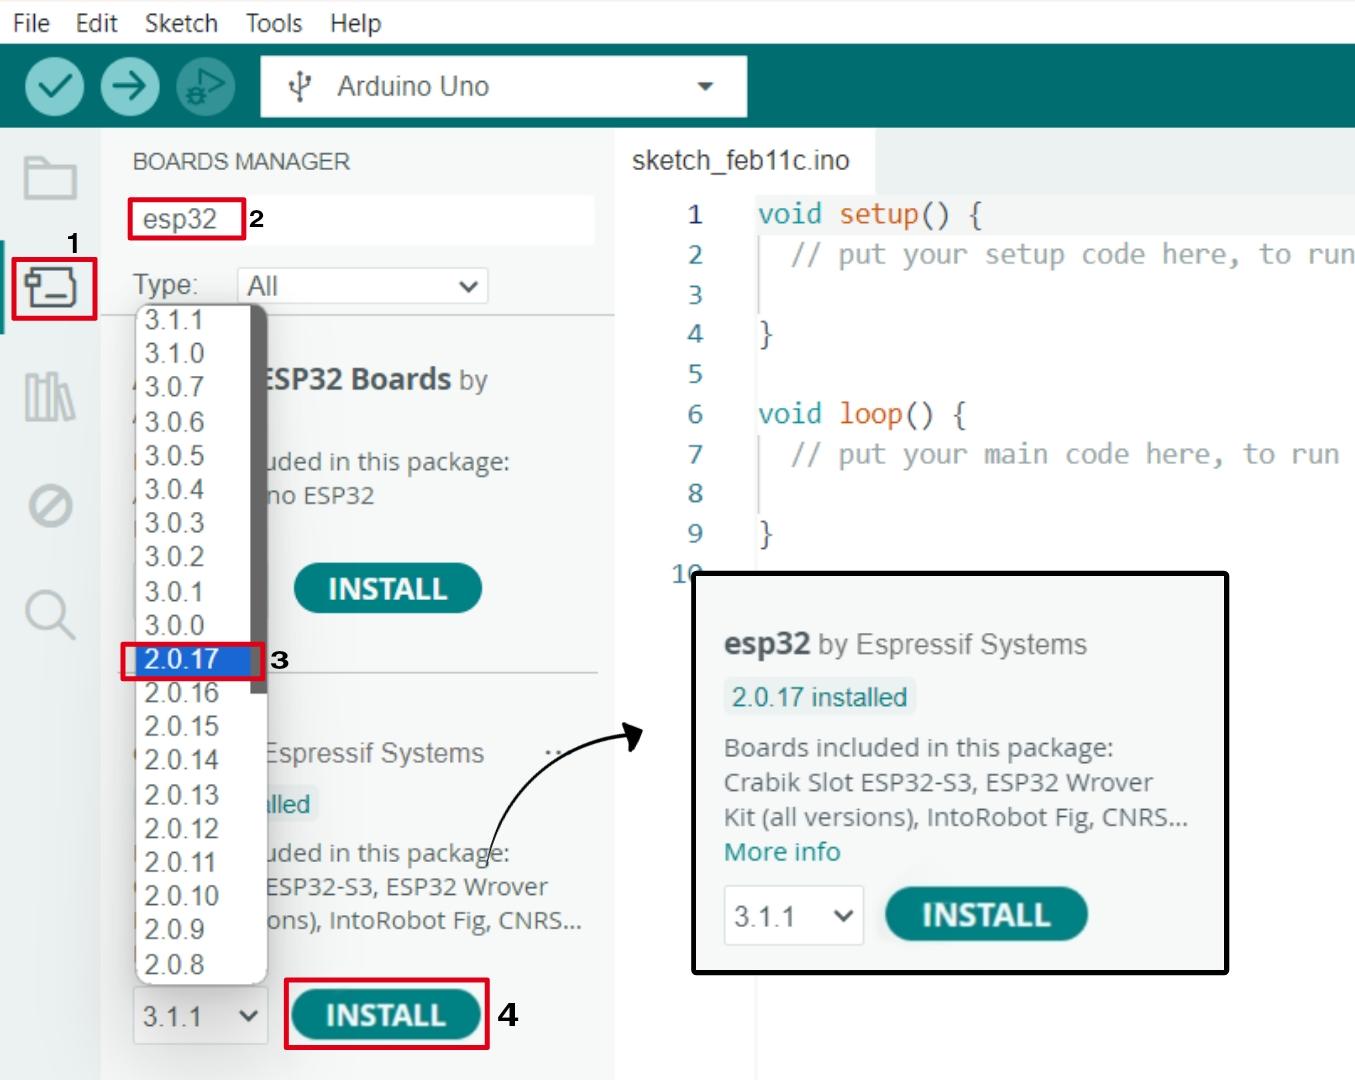The width and height of the screenshot is (1355, 1080).
Task: Open the 3.1.1 version dropdown in zoomed esp32 card
Action: [x=794, y=915]
